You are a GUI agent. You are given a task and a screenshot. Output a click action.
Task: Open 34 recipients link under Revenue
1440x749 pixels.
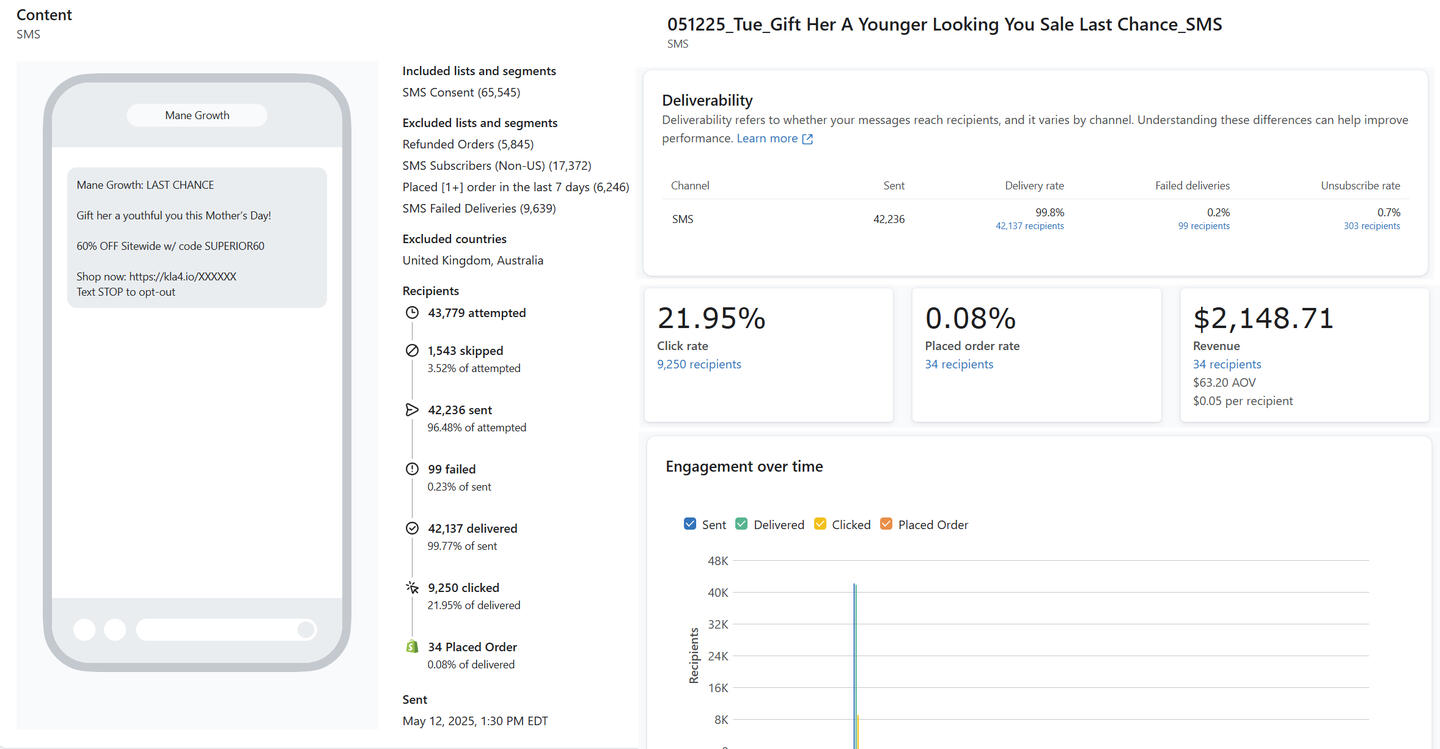(1227, 365)
